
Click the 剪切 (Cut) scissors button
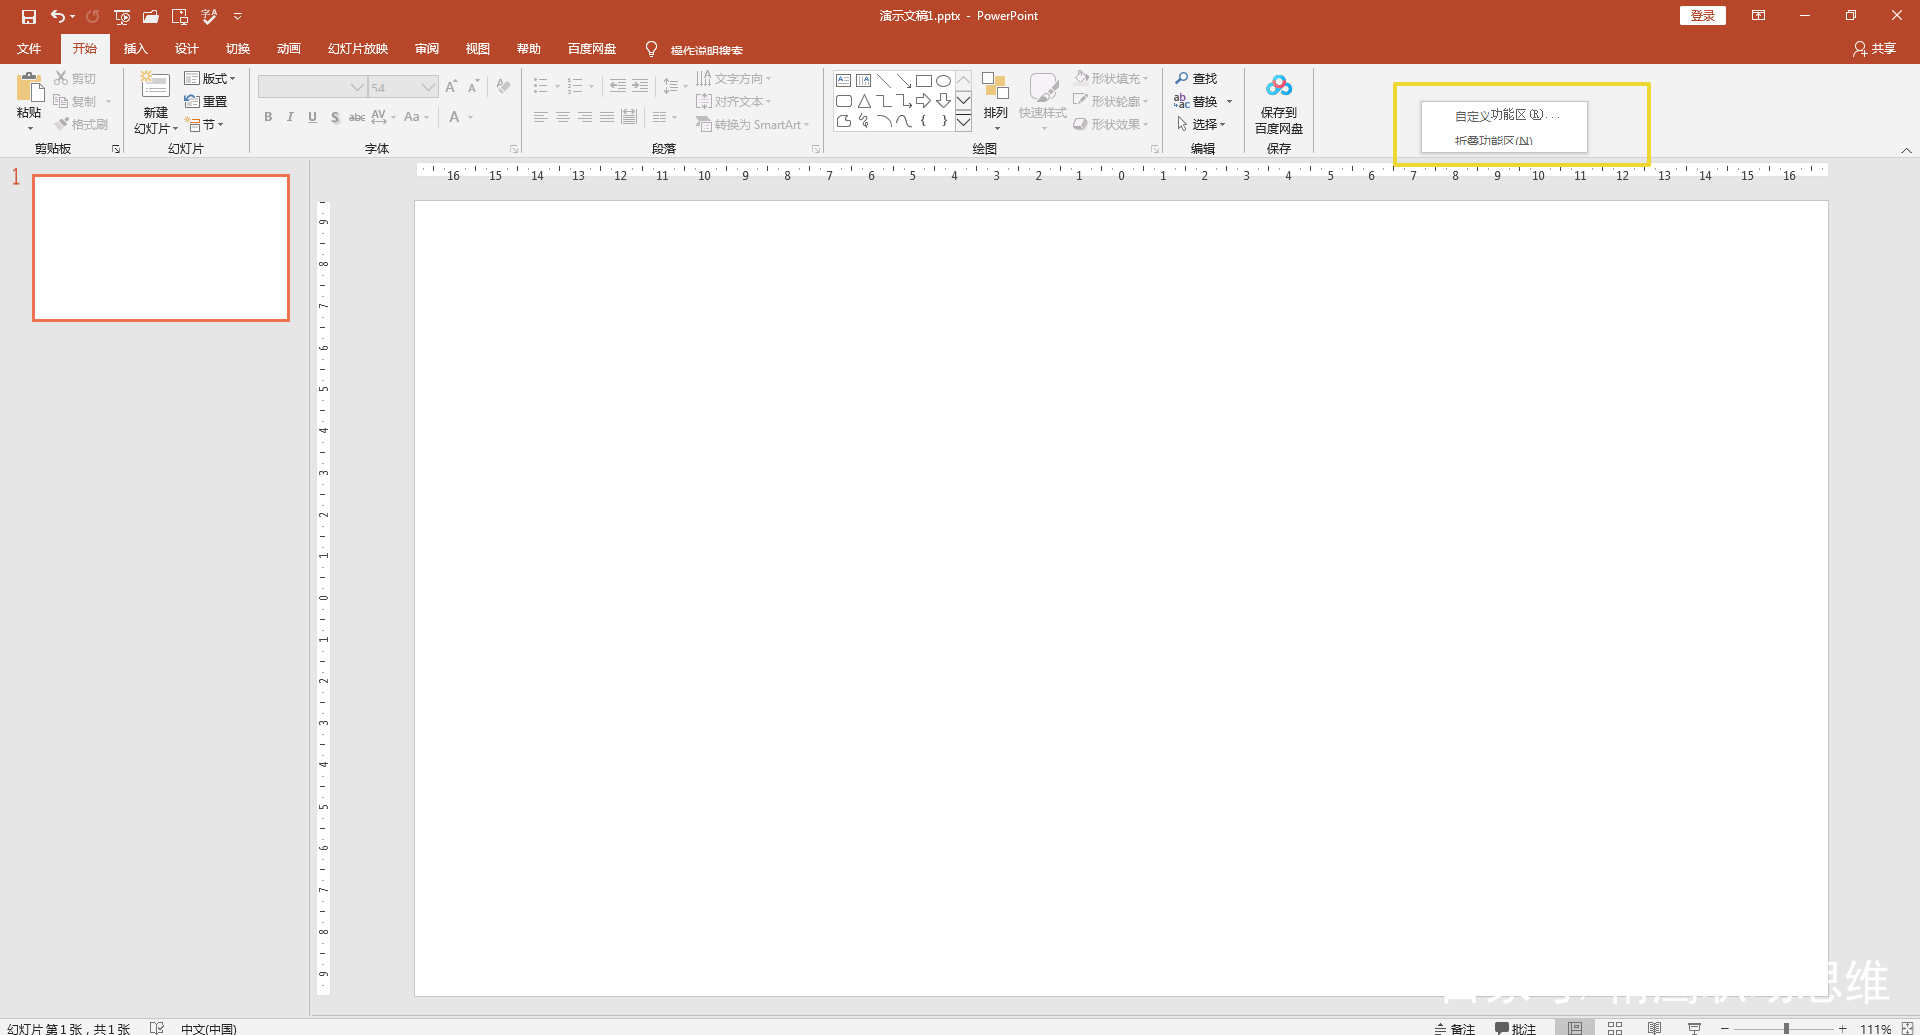(x=75, y=78)
